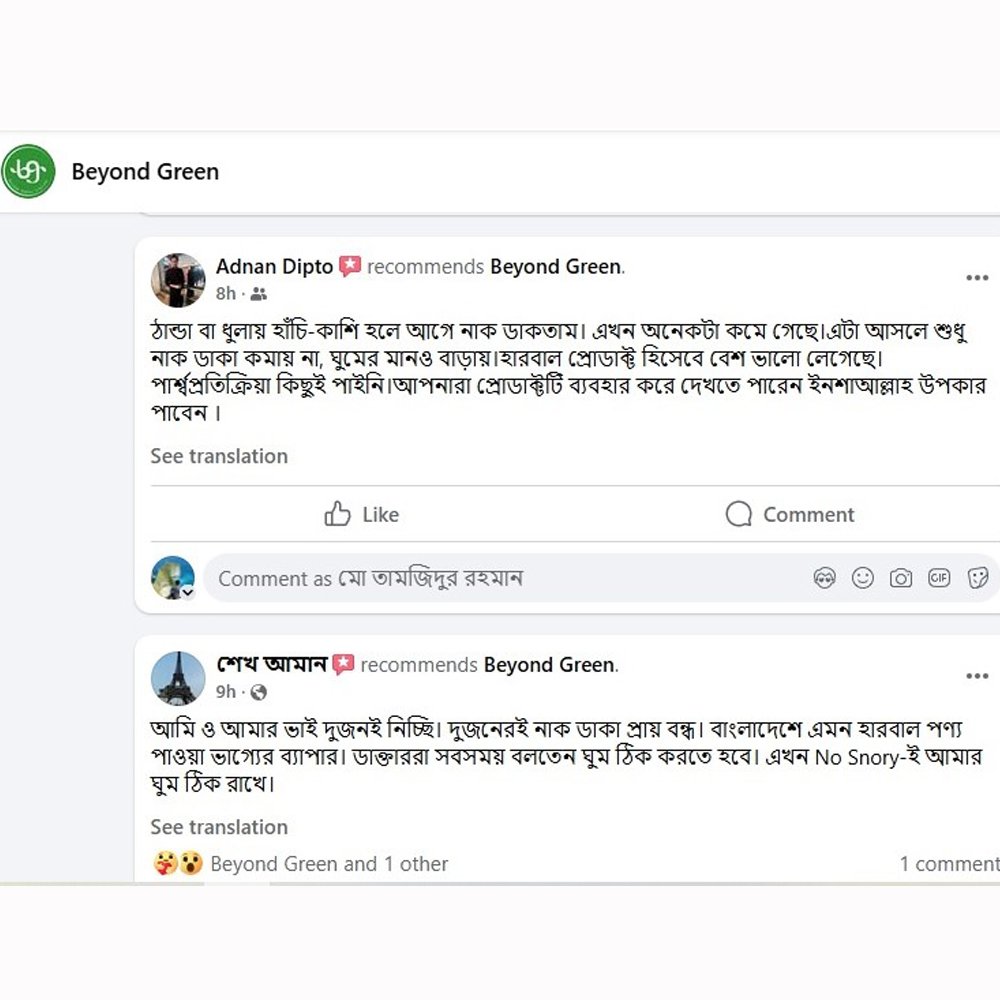Click Comment button under Adnan Dipto's post

789,514
